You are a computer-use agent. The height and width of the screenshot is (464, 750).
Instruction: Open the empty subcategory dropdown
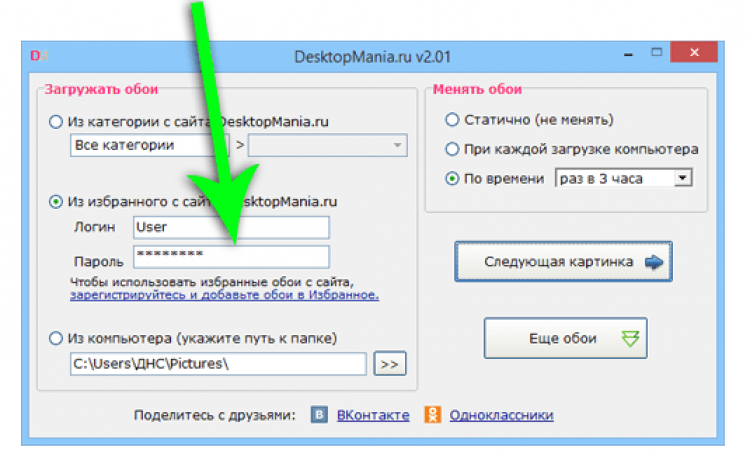[328, 145]
